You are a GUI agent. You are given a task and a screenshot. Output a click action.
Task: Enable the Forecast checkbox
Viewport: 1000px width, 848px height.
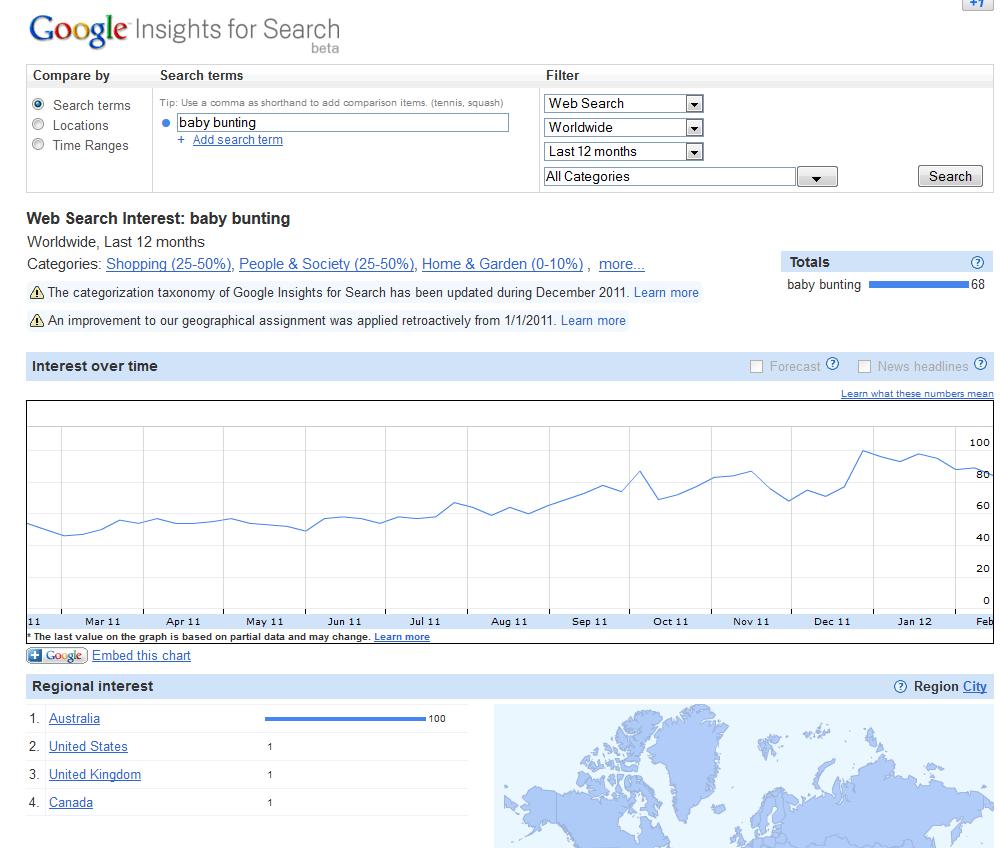pyautogui.click(x=756, y=367)
